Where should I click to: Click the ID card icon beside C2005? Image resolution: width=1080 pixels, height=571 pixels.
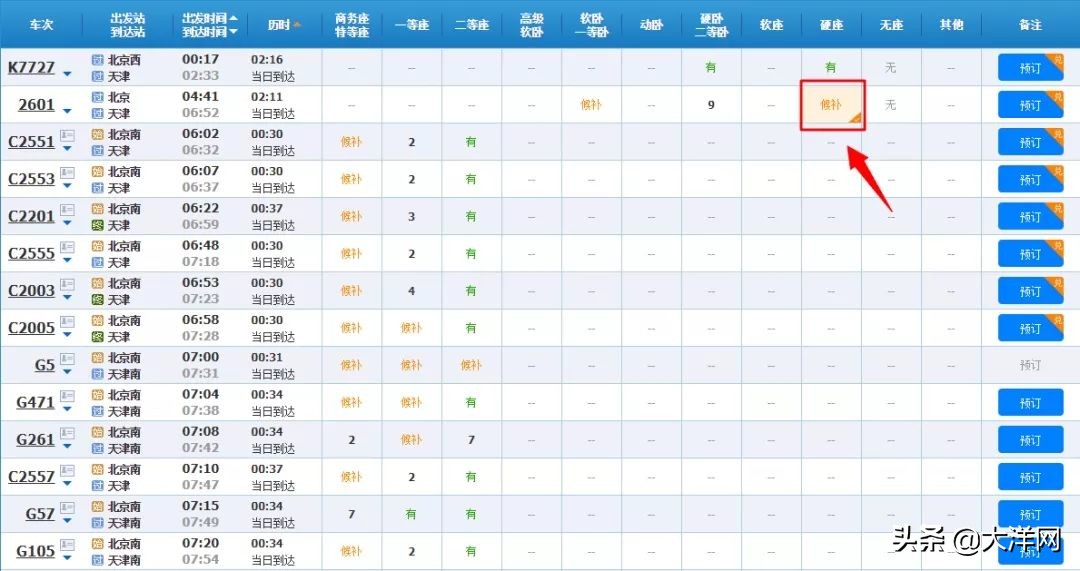click(x=67, y=322)
